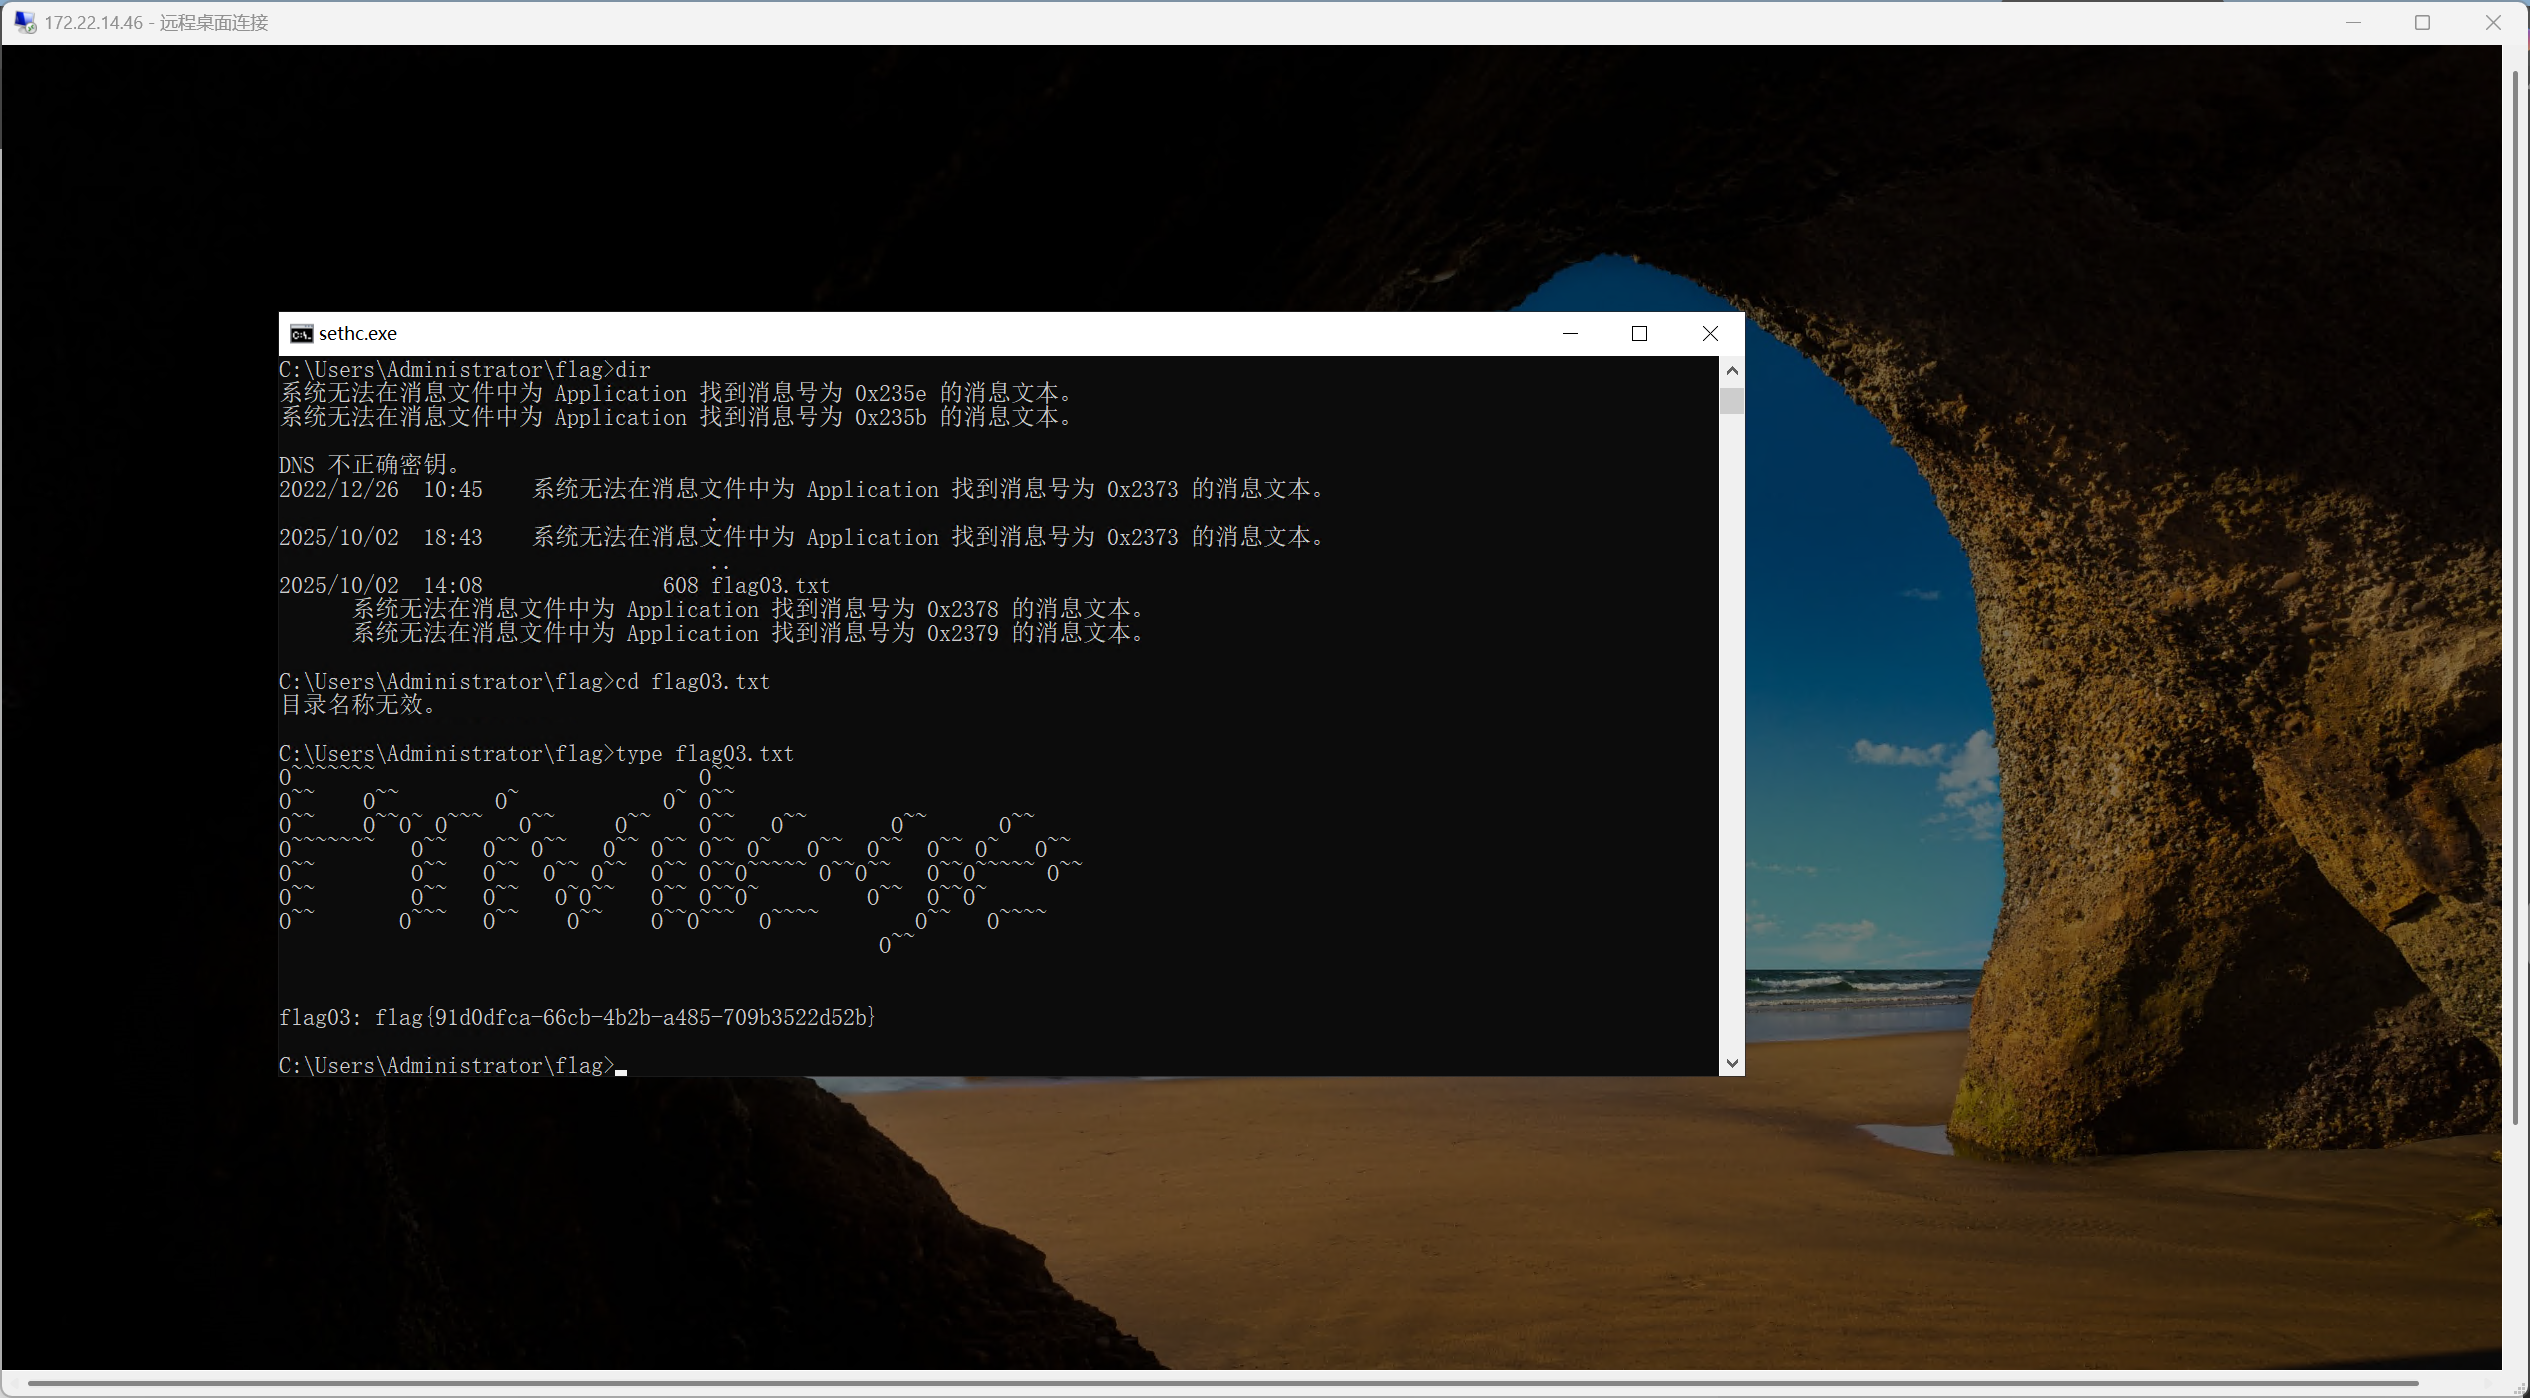
Task: Click the Remote Desktop Connection title icon
Action: 24,22
